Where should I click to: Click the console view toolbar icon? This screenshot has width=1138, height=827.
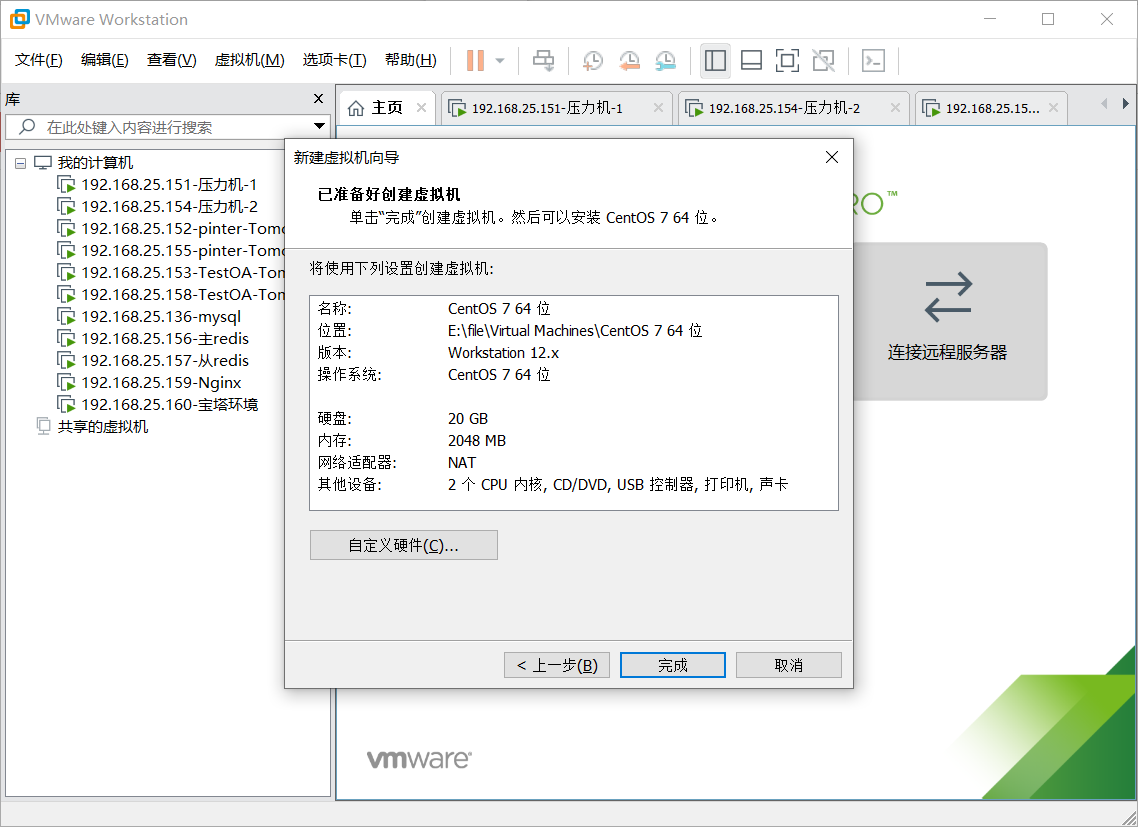[873, 60]
